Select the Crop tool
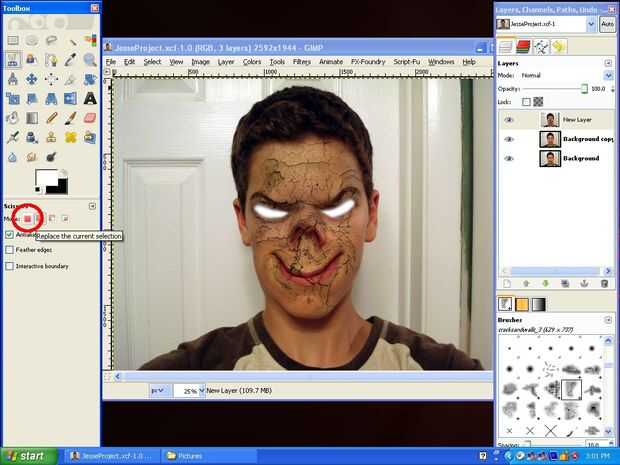The height and width of the screenshot is (465, 620). click(71, 79)
